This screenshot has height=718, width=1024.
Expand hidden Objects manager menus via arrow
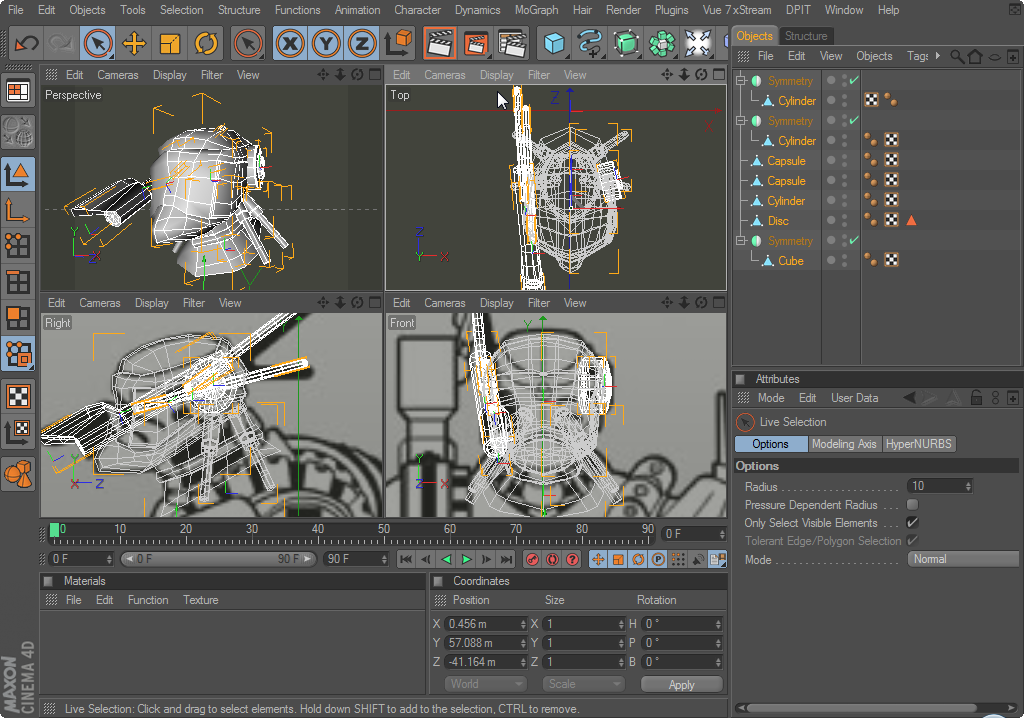pos(938,56)
